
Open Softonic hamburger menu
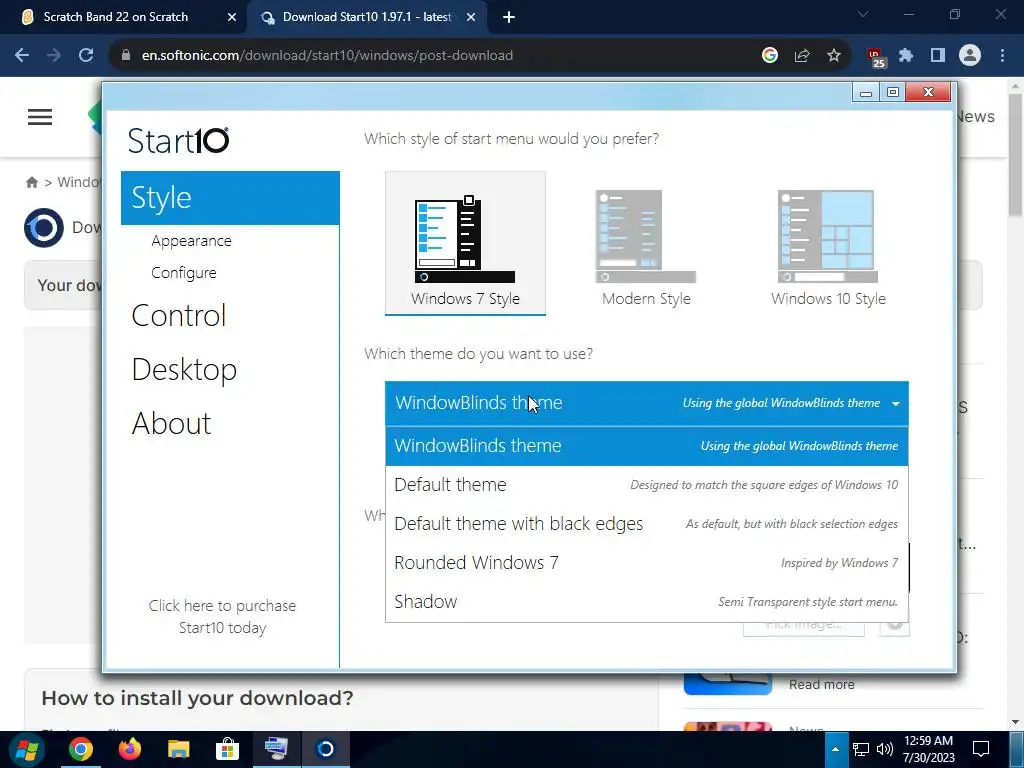(x=40, y=117)
